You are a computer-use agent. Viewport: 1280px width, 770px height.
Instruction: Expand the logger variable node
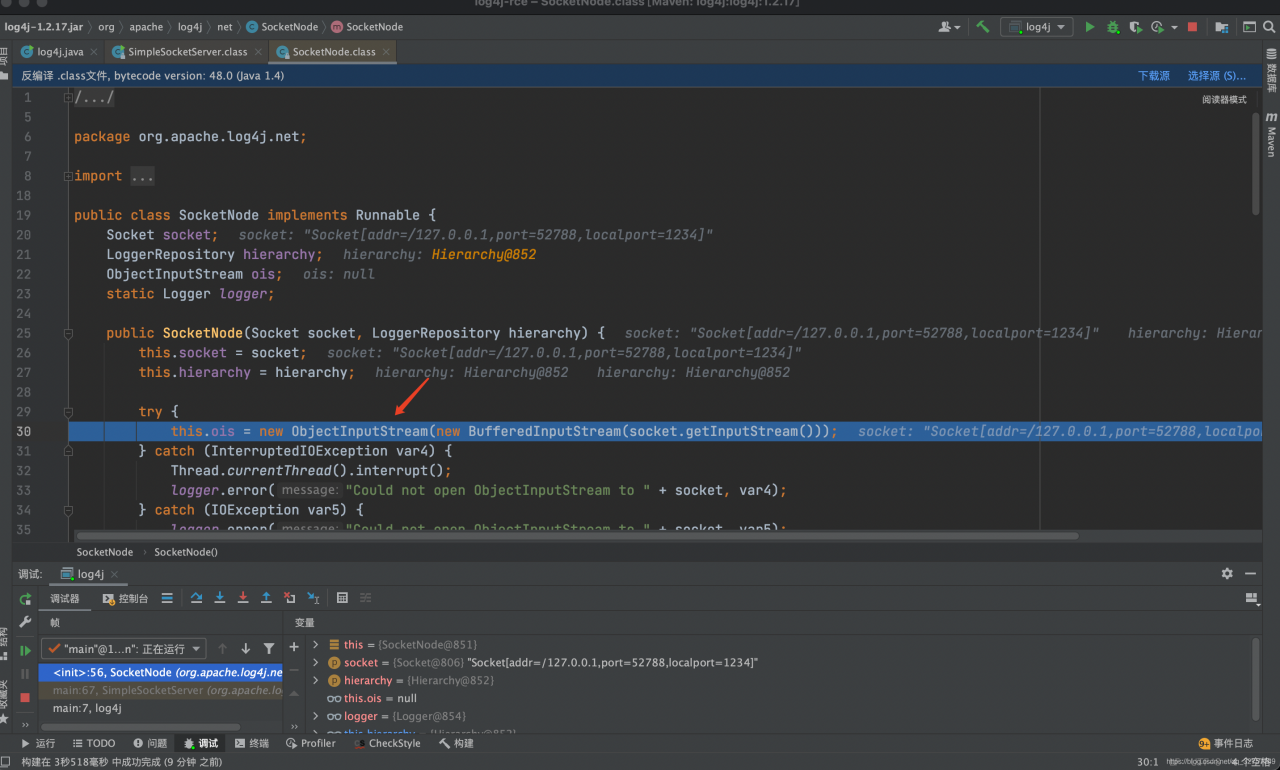[x=316, y=716]
